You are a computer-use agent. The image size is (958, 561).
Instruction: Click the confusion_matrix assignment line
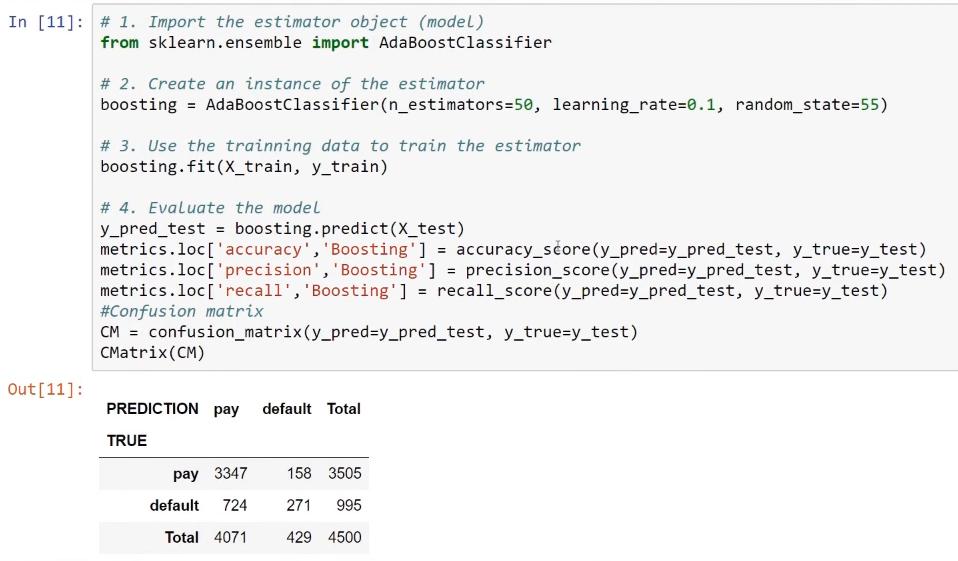point(369,332)
